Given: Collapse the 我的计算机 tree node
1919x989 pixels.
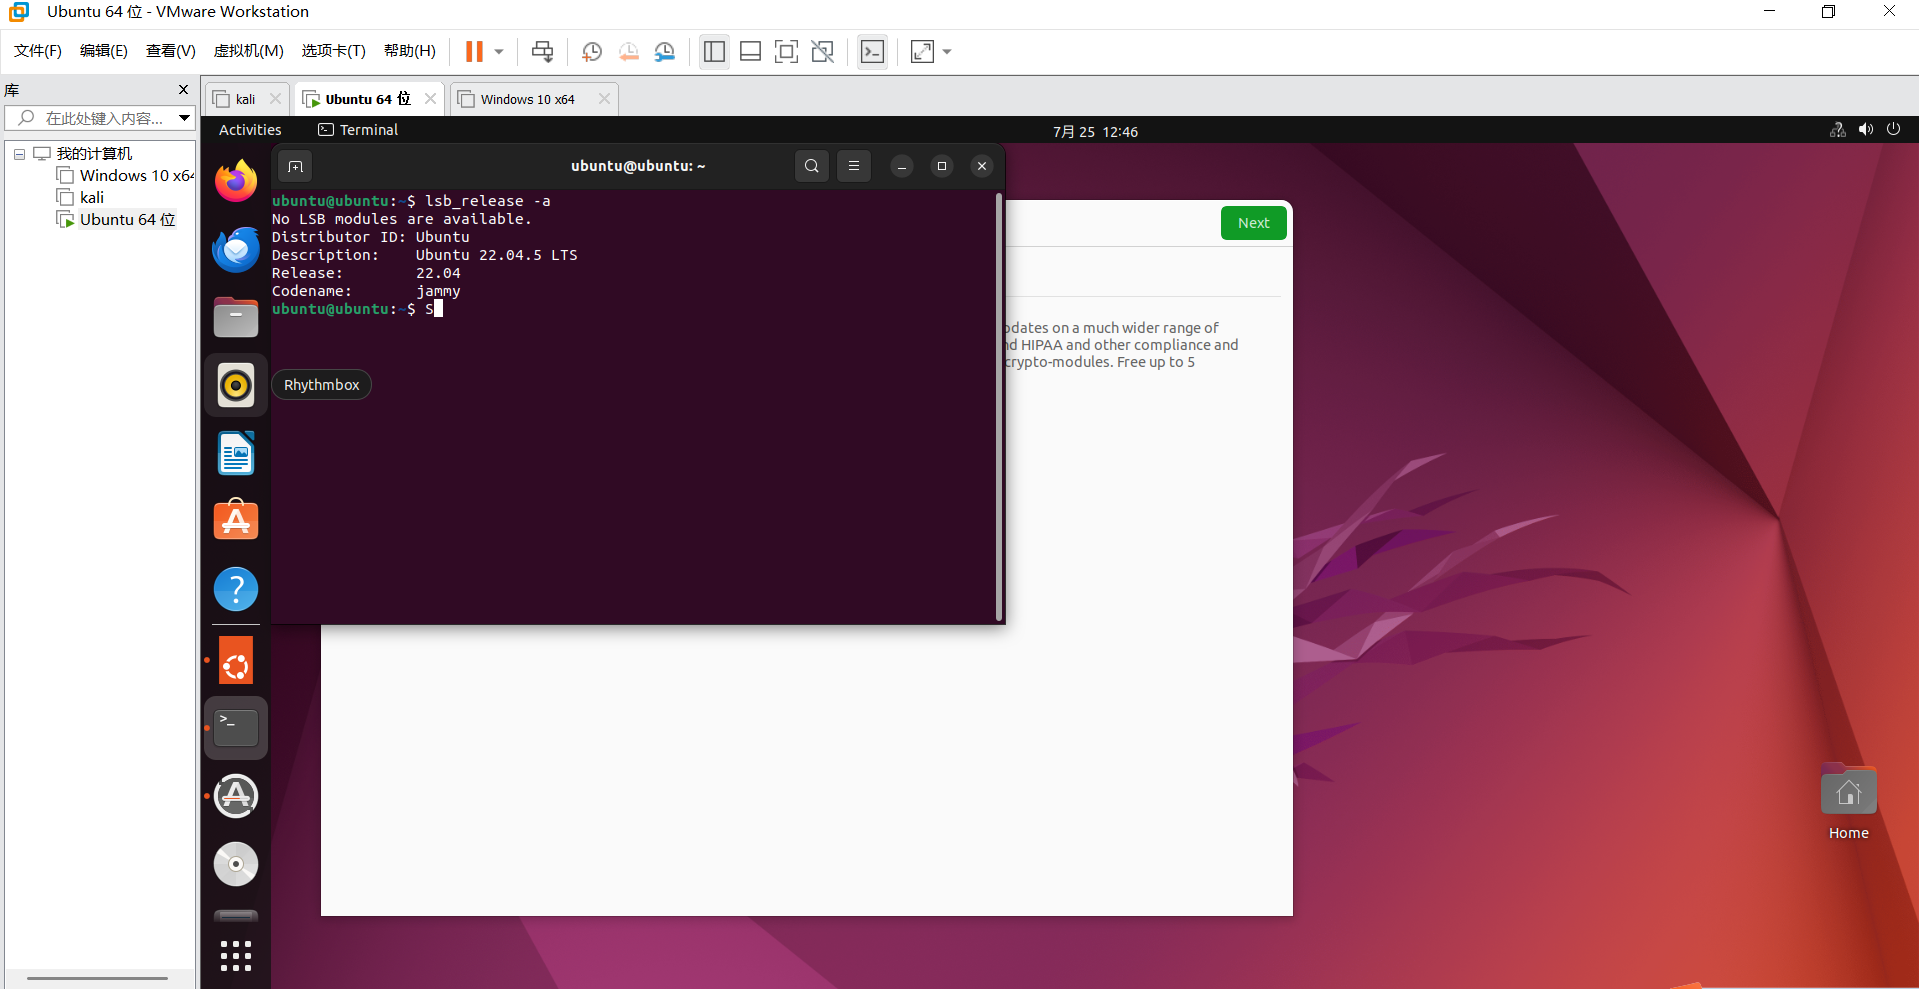Looking at the screenshot, I should (x=19, y=154).
